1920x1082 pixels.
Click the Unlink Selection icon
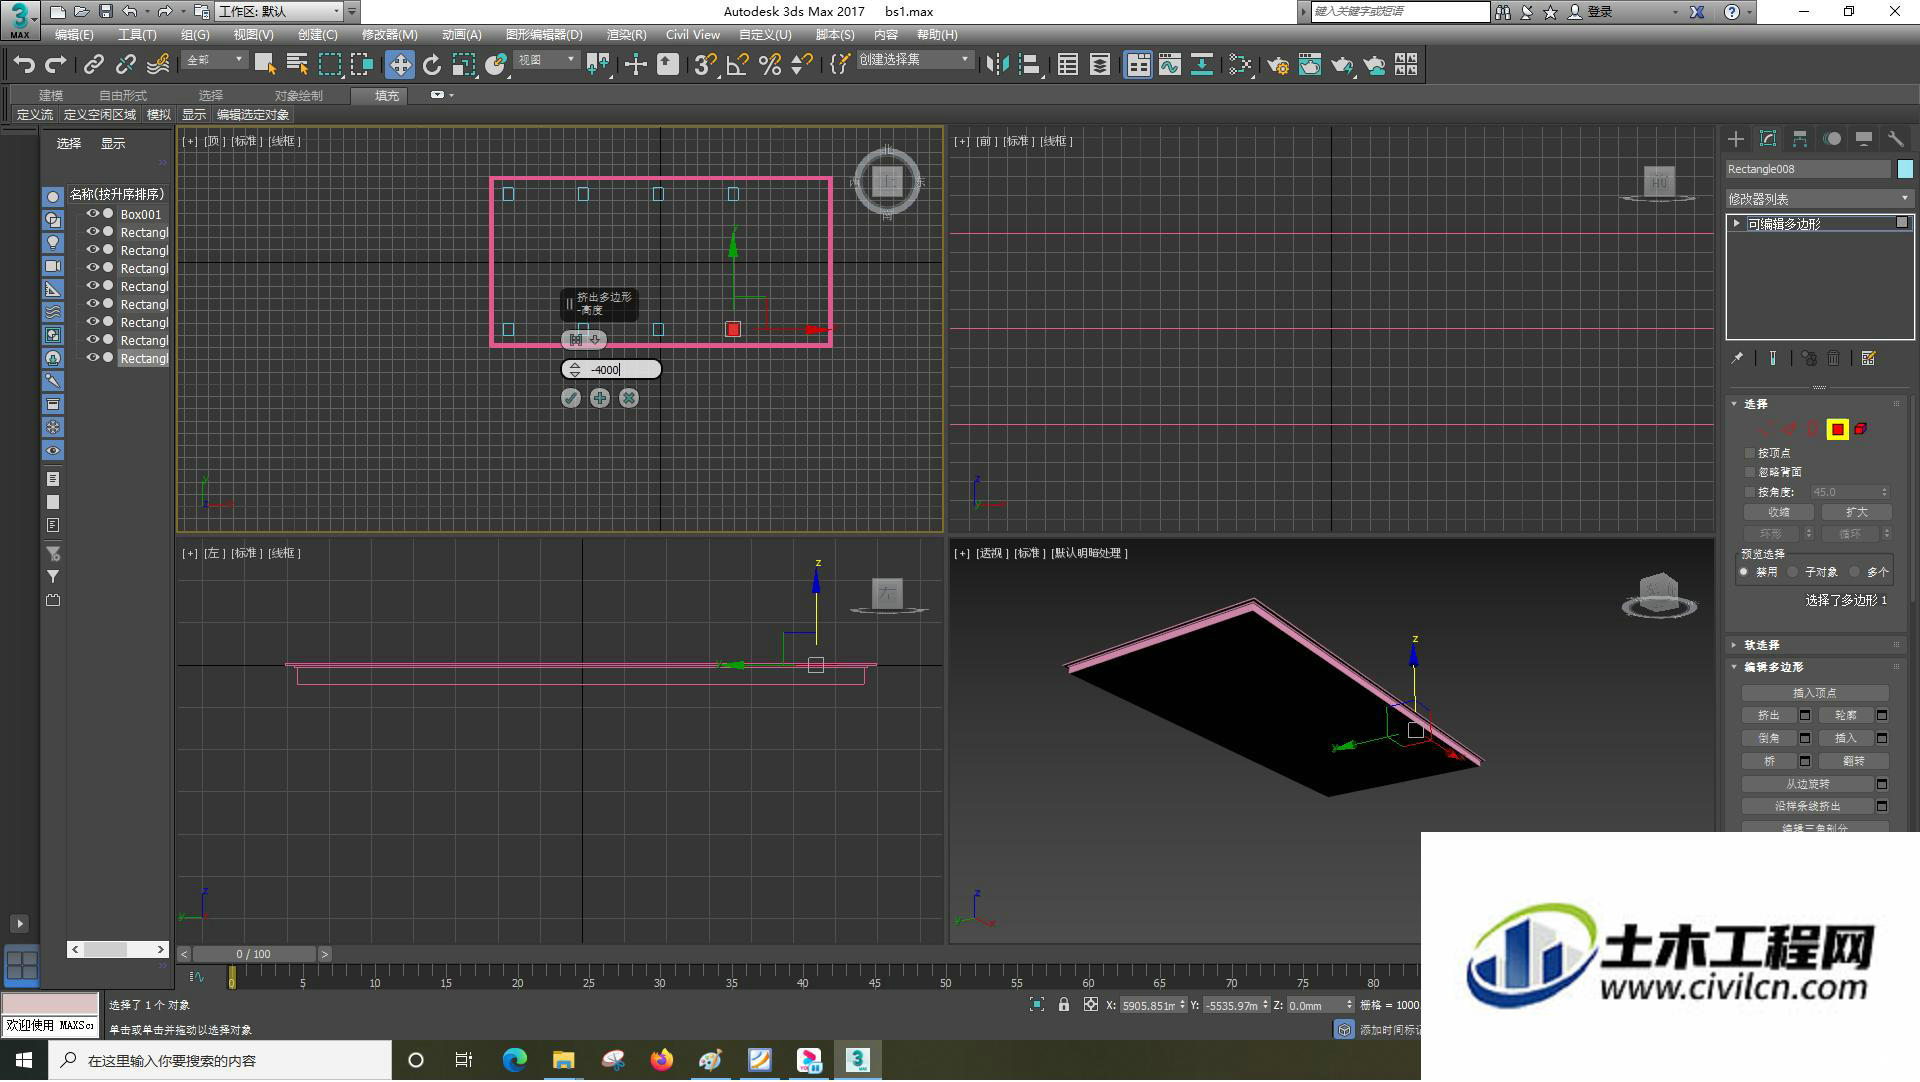(x=126, y=65)
